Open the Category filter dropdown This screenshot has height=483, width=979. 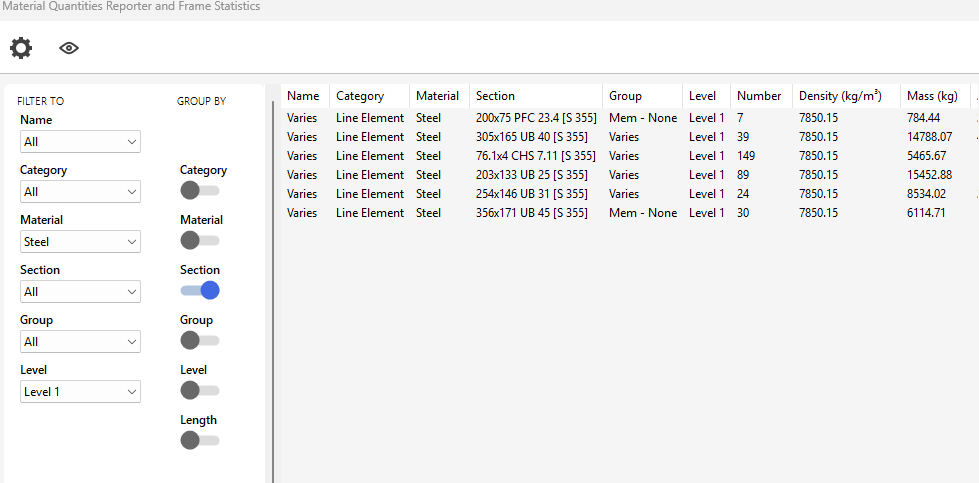coord(81,192)
